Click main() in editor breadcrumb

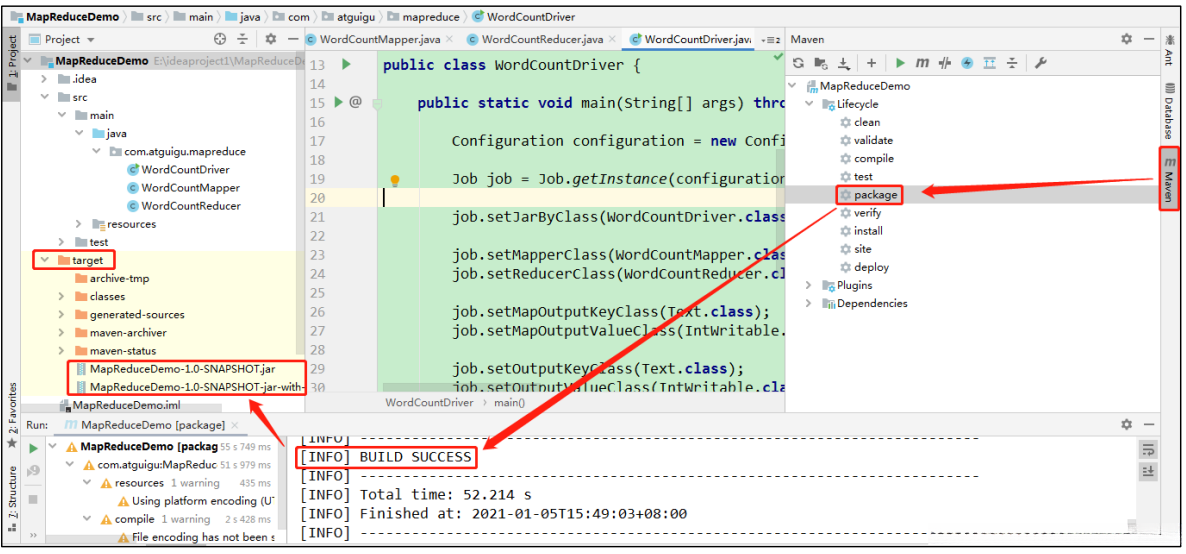pyautogui.click(x=510, y=402)
